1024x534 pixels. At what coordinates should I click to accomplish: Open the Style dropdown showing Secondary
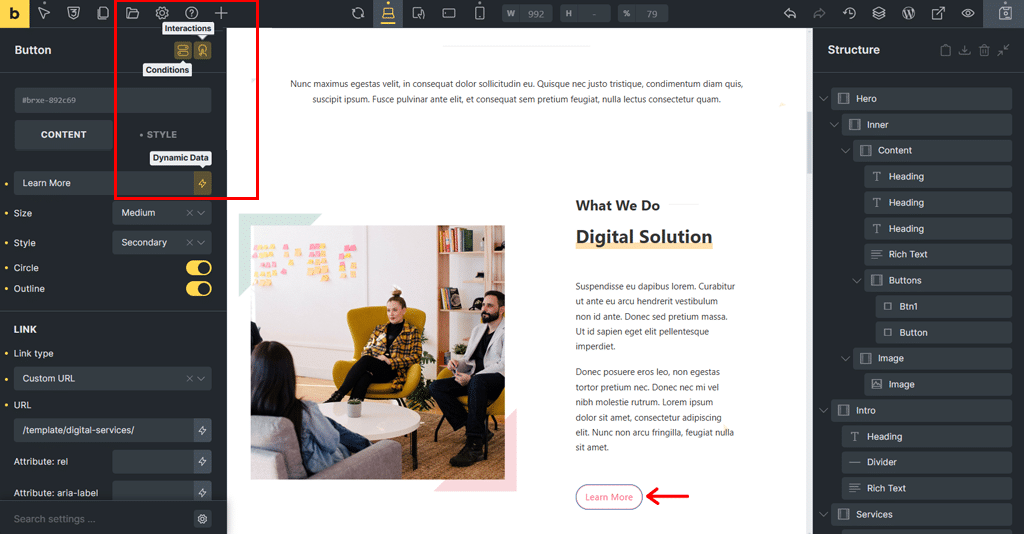tap(162, 243)
